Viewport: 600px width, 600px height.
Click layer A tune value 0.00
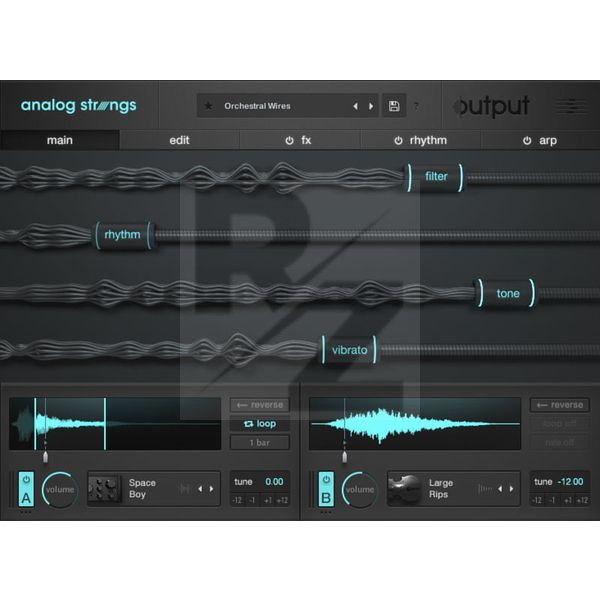point(274,482)
